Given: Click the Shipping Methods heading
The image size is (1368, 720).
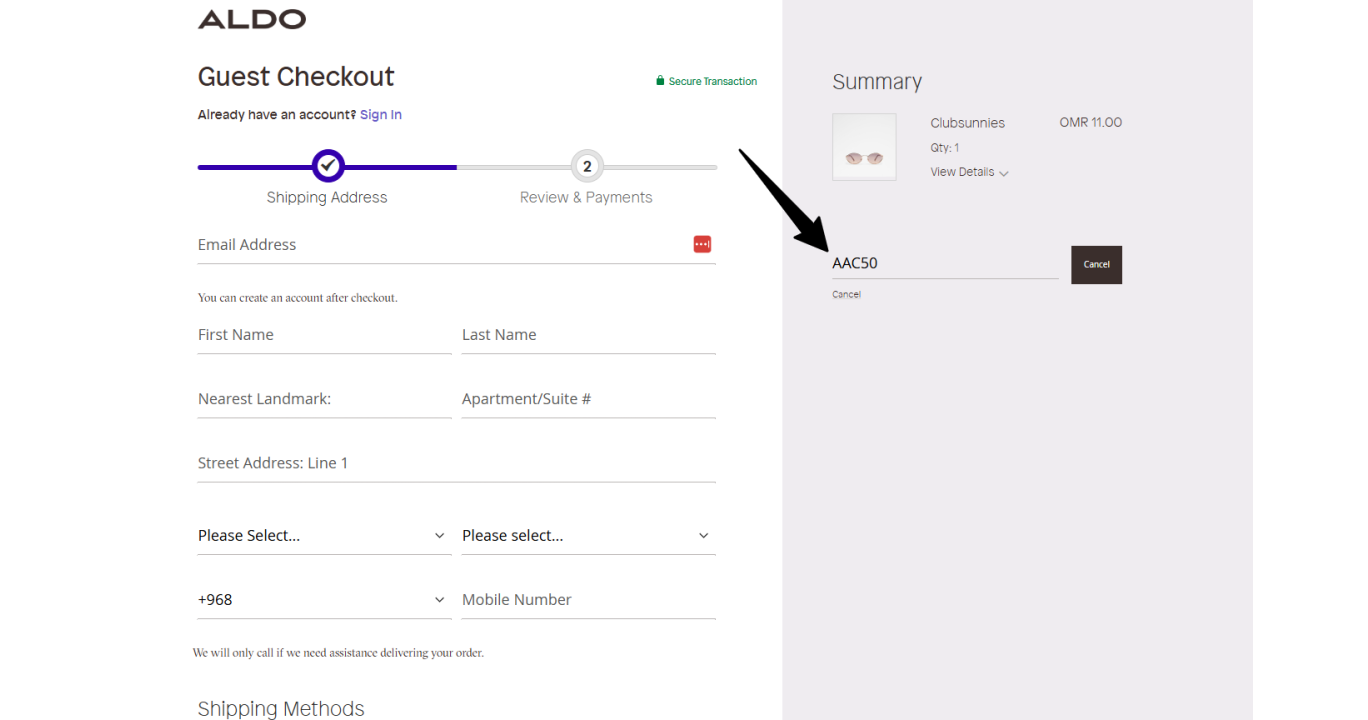Looking at the screenshot, I should point(281,708).
